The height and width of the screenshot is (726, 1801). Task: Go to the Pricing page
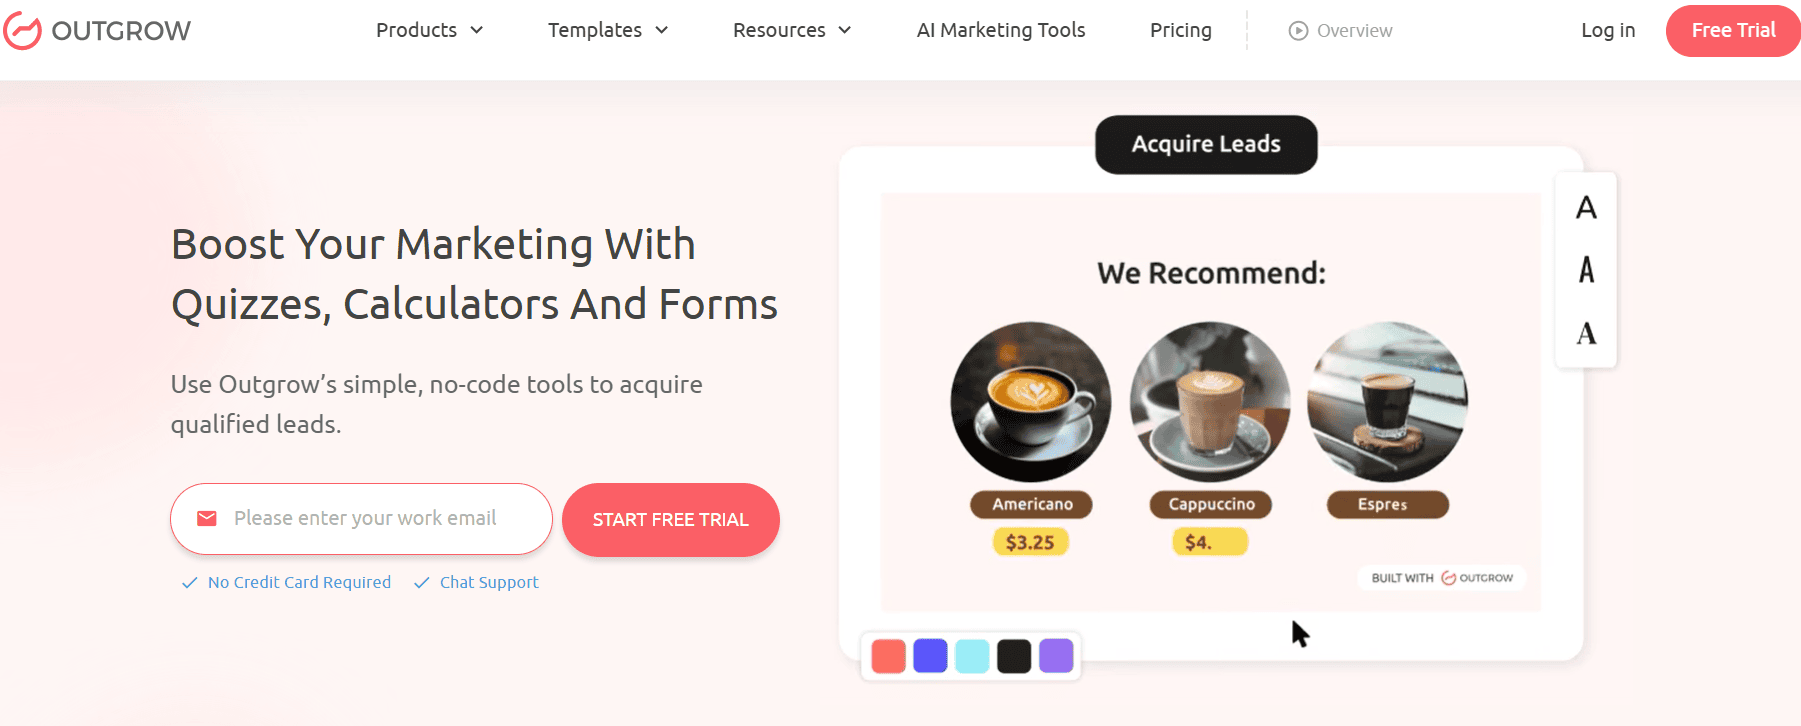[x=1181, y=30]
